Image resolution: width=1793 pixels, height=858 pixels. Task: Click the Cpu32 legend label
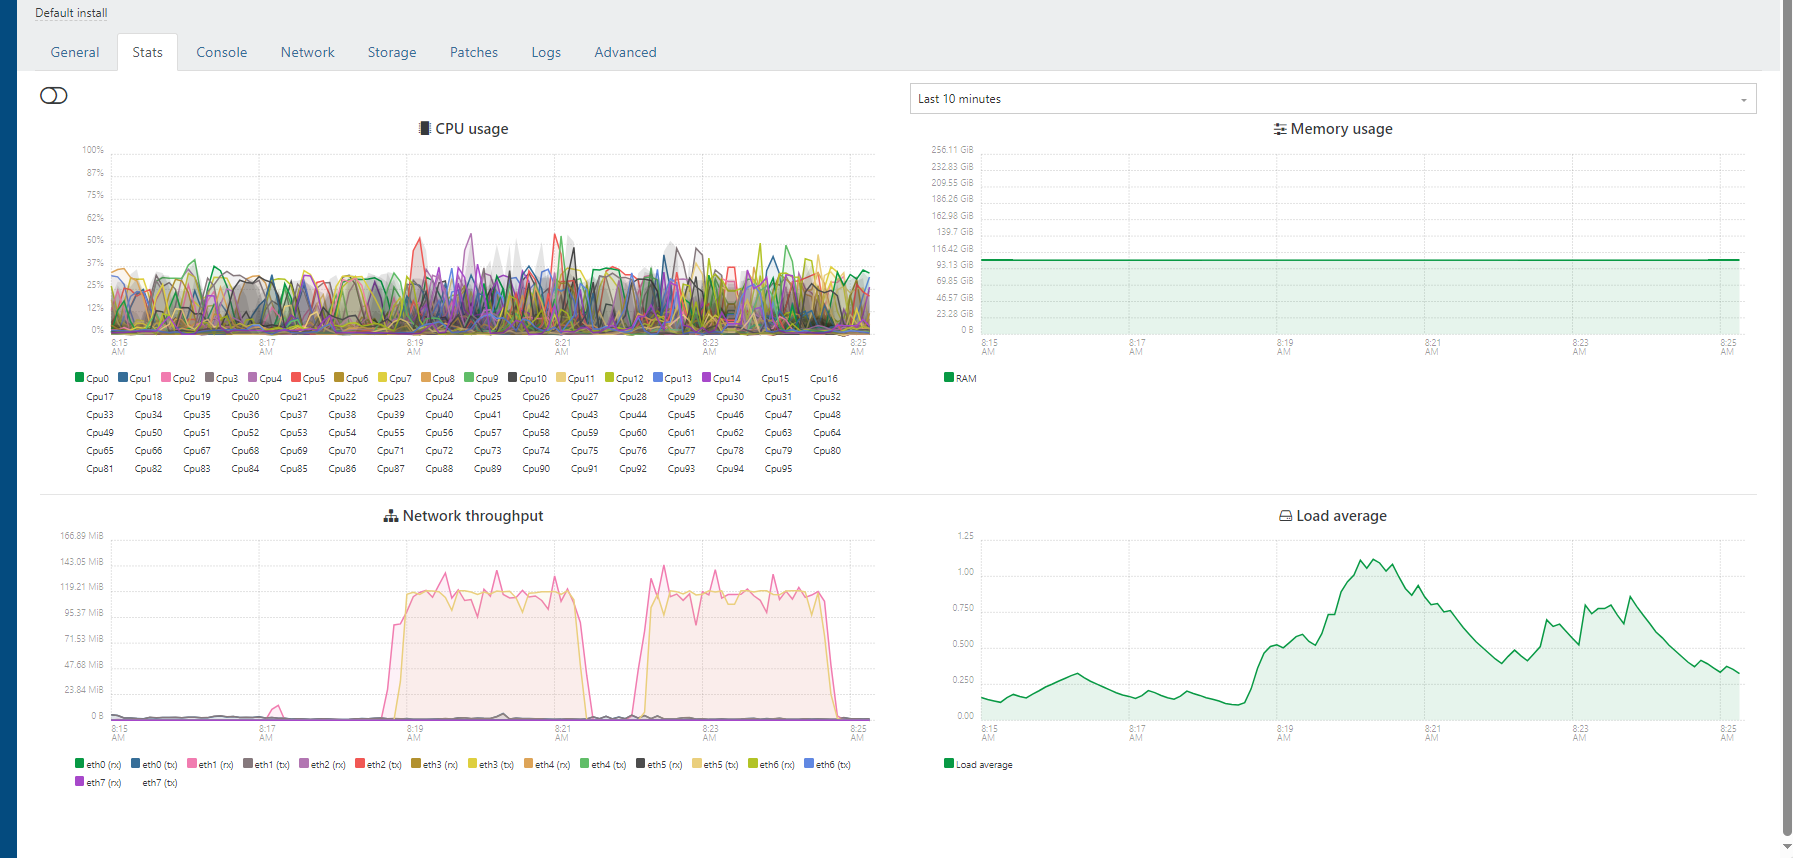[827, 397]
